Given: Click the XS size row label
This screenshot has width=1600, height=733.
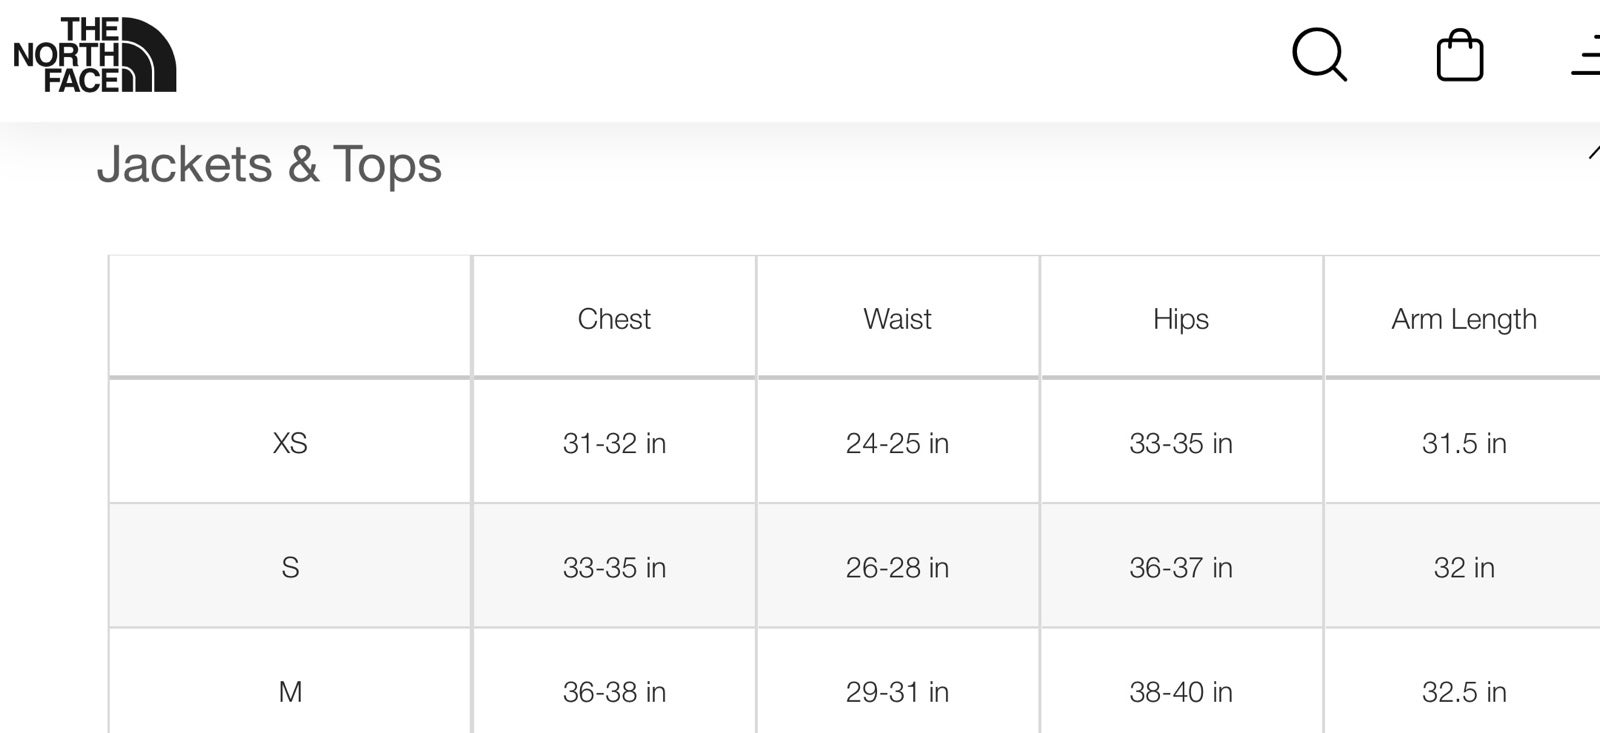Looking at the screenshot, I should (290, 443).
